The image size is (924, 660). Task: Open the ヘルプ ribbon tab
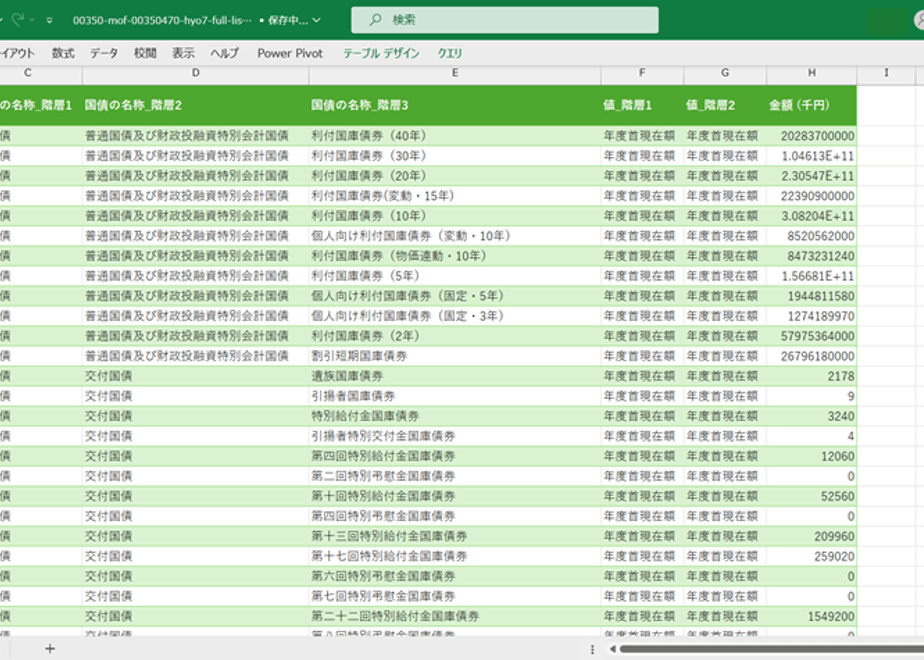pyautogui.click(x=225, y=53)
